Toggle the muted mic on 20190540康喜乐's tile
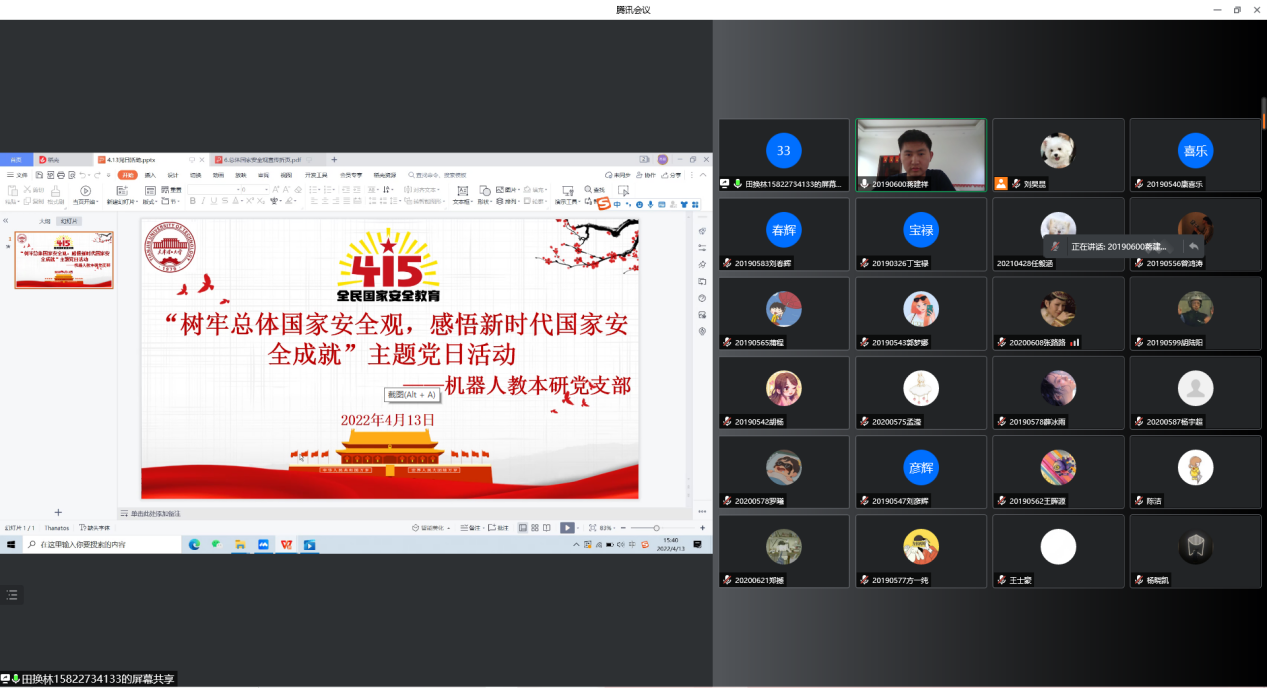 click(x=1138, y=184)
